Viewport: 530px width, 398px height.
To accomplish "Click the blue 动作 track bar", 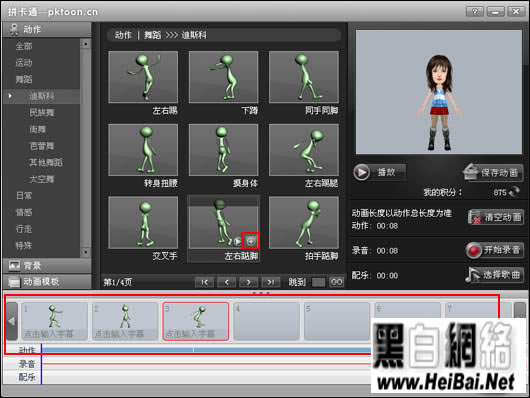I will 206,350.
